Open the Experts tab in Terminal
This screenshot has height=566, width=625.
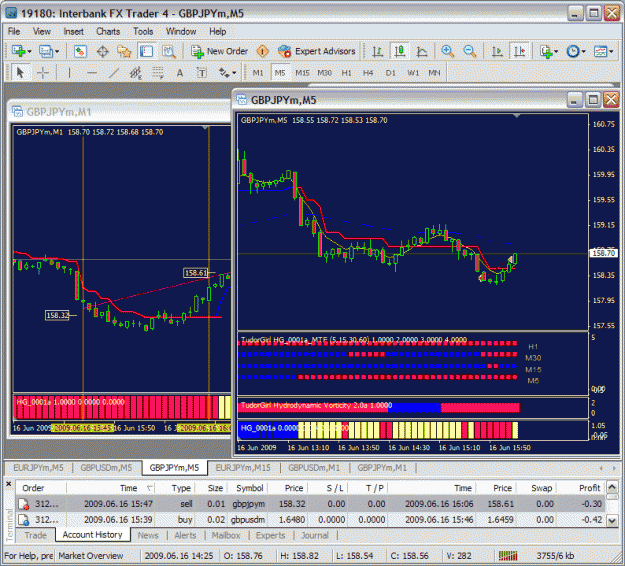pos(270,535)
